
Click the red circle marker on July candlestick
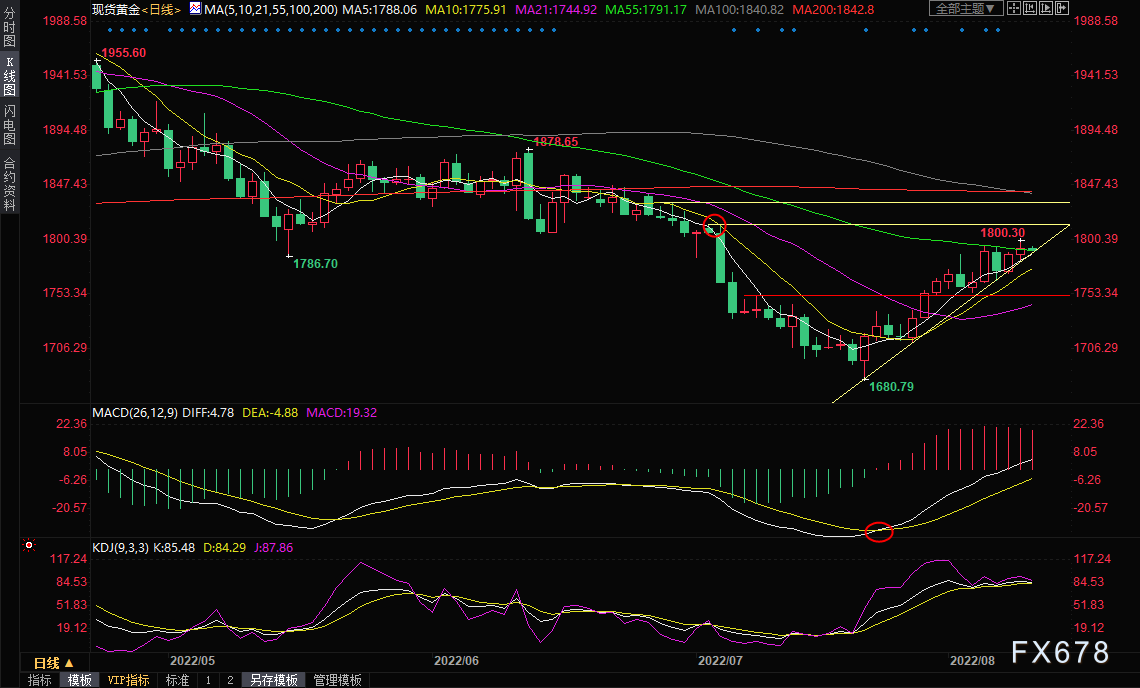coord(714,225)
